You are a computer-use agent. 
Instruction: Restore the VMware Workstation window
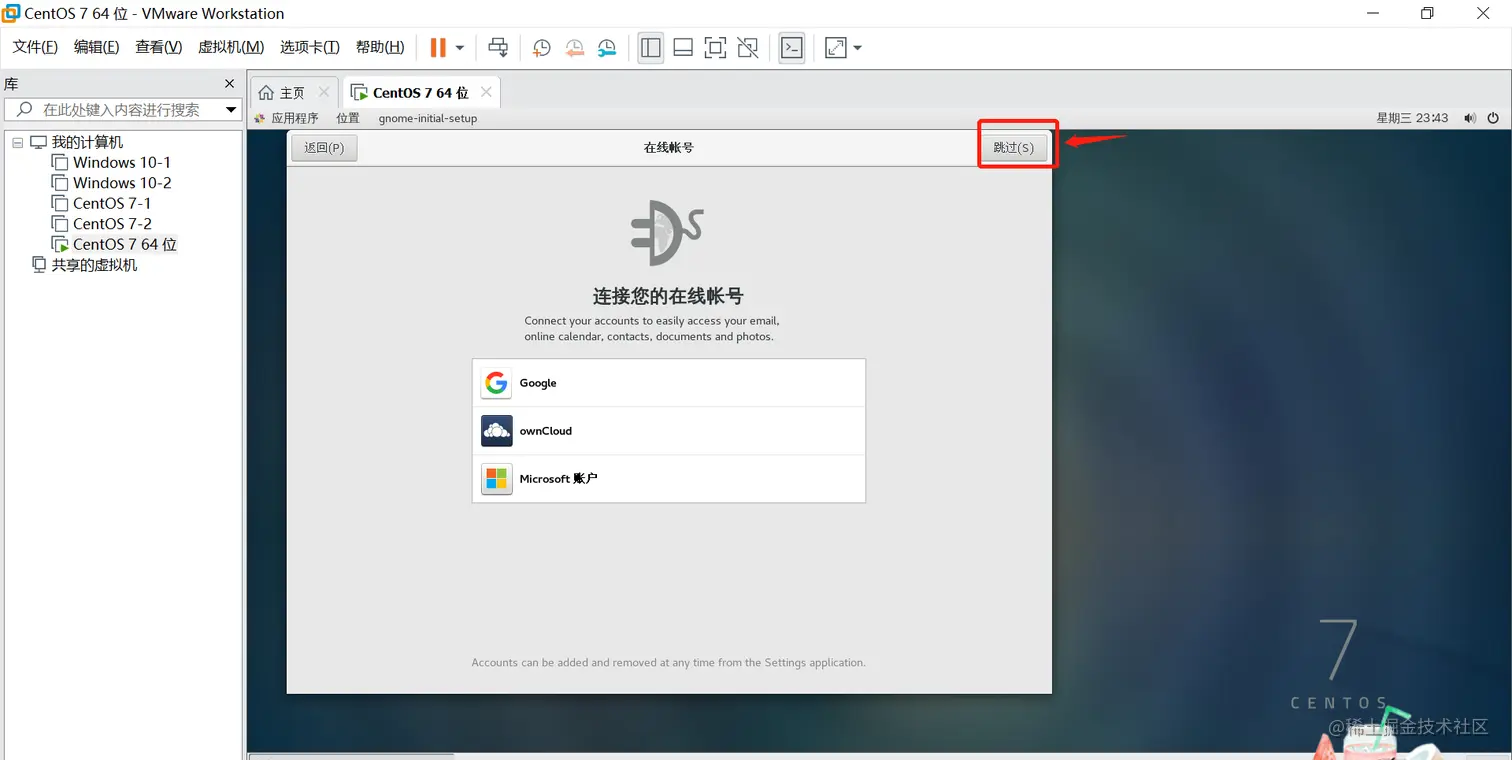tap(1427, 13)
